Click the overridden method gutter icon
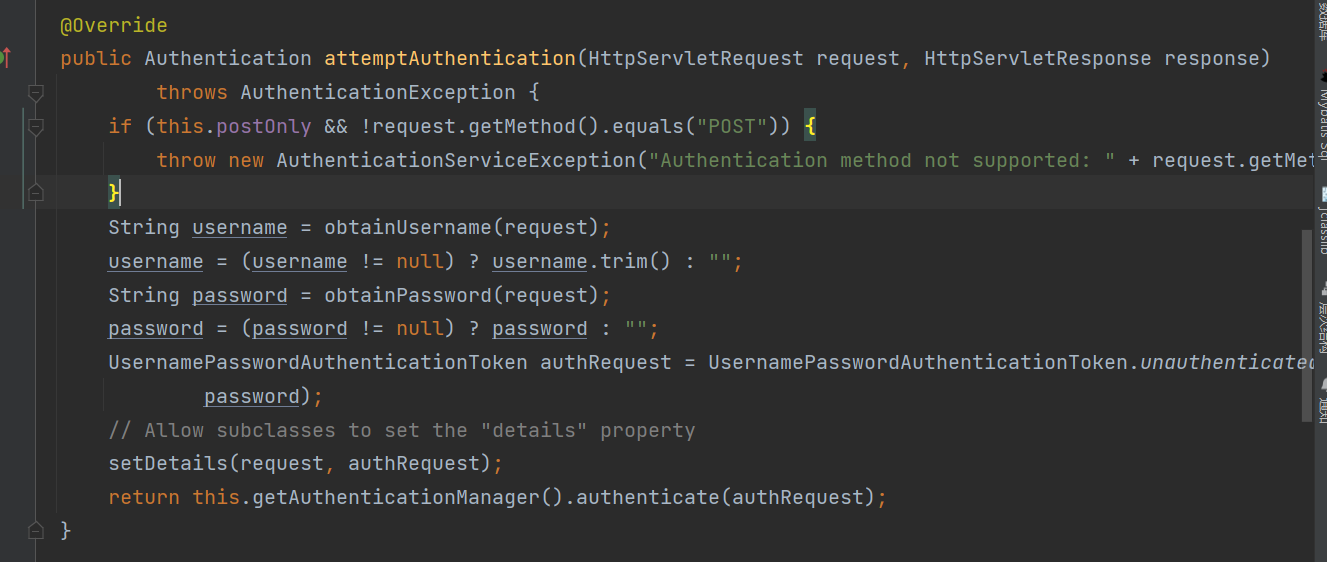 pyautogui.click(x=5, y=57)
